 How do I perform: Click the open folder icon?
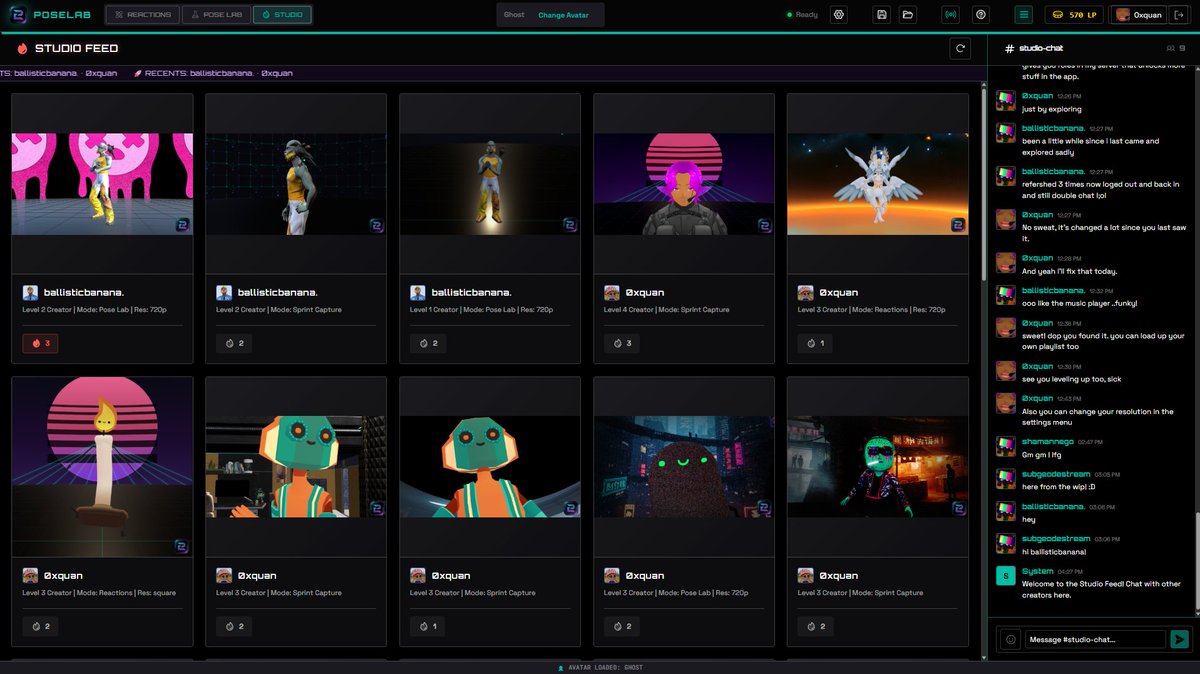click(x=907, y=15)
